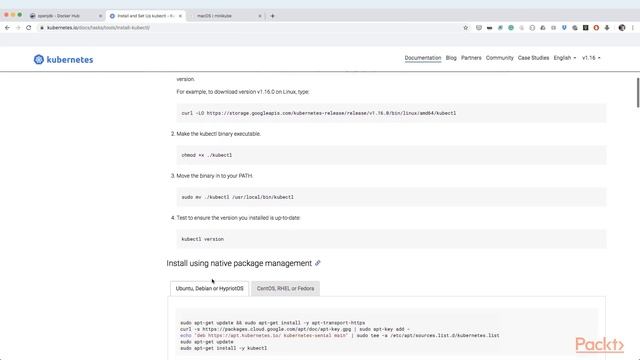Click the chmod +x ./kubectl command

tap(207, 155)
